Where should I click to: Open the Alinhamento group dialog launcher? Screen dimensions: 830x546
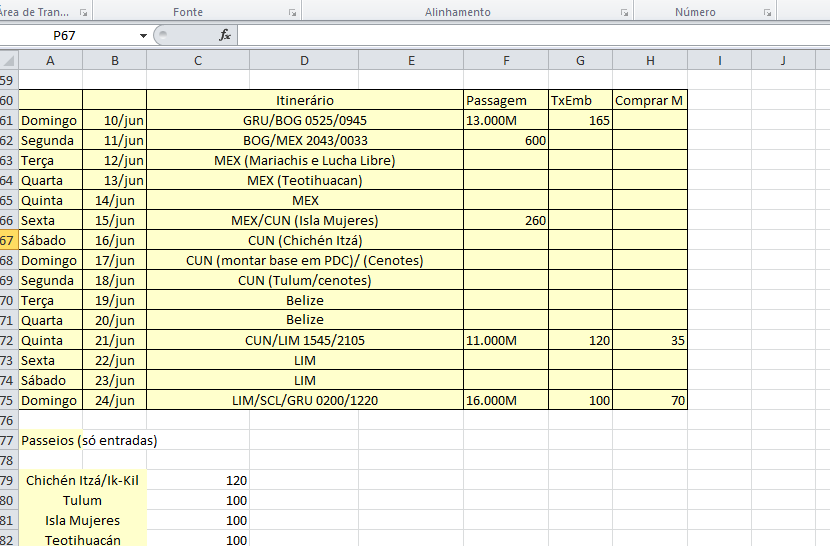pyautogui.click(x=624, y=13)
